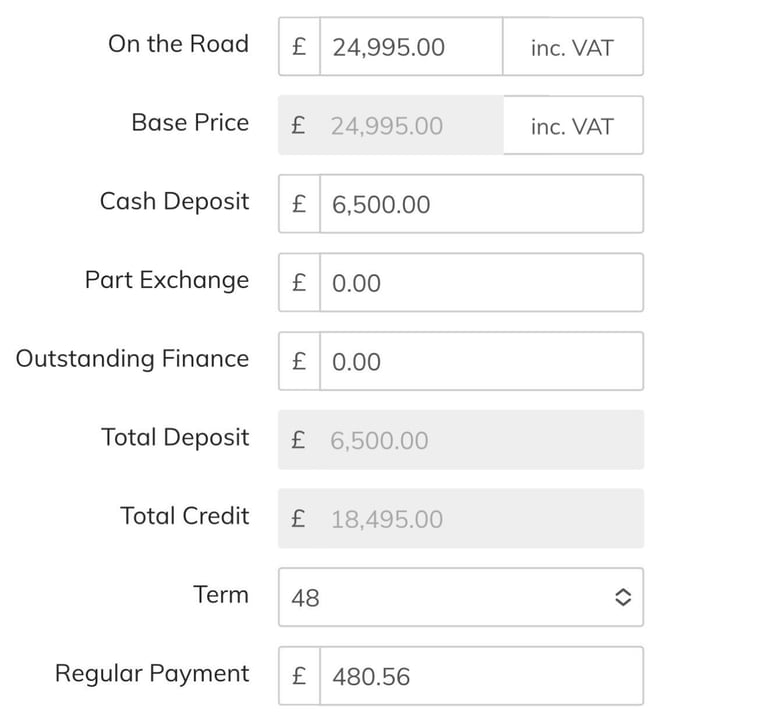
Task: Click the Term dropdown arrows icon
Action: pyautogui.click(x=622, y=598)
